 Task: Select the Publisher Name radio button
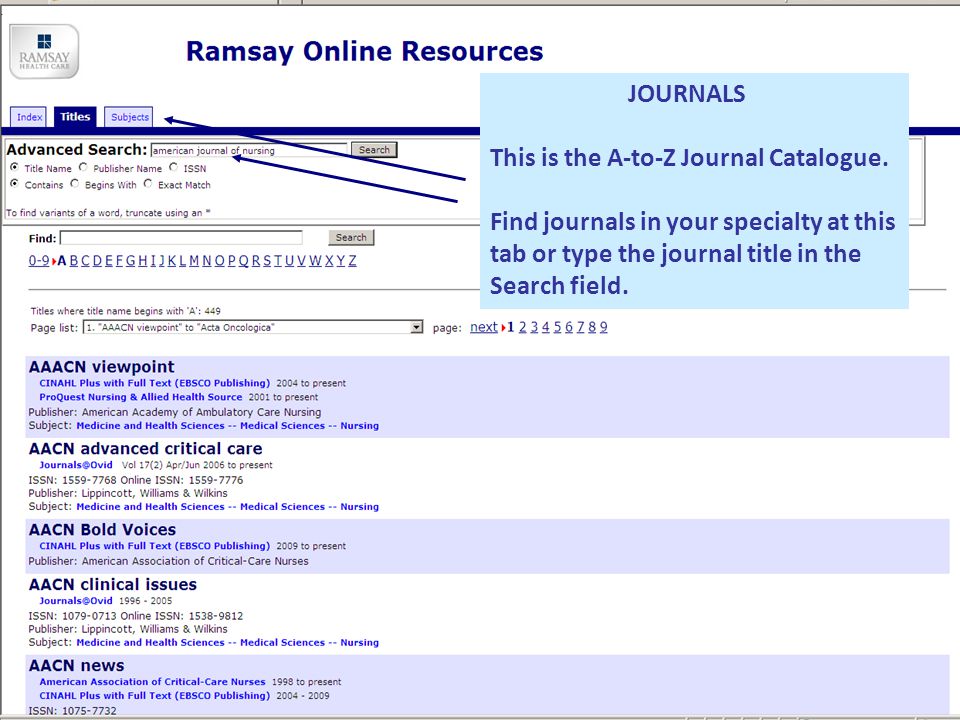click(x=83, y=167)
